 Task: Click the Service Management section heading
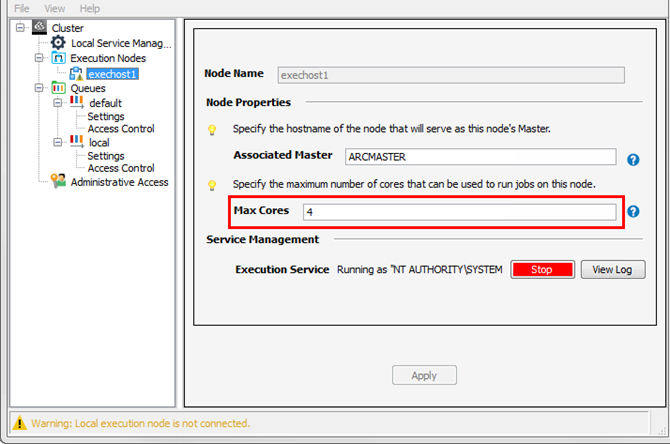tap(262, 239)
